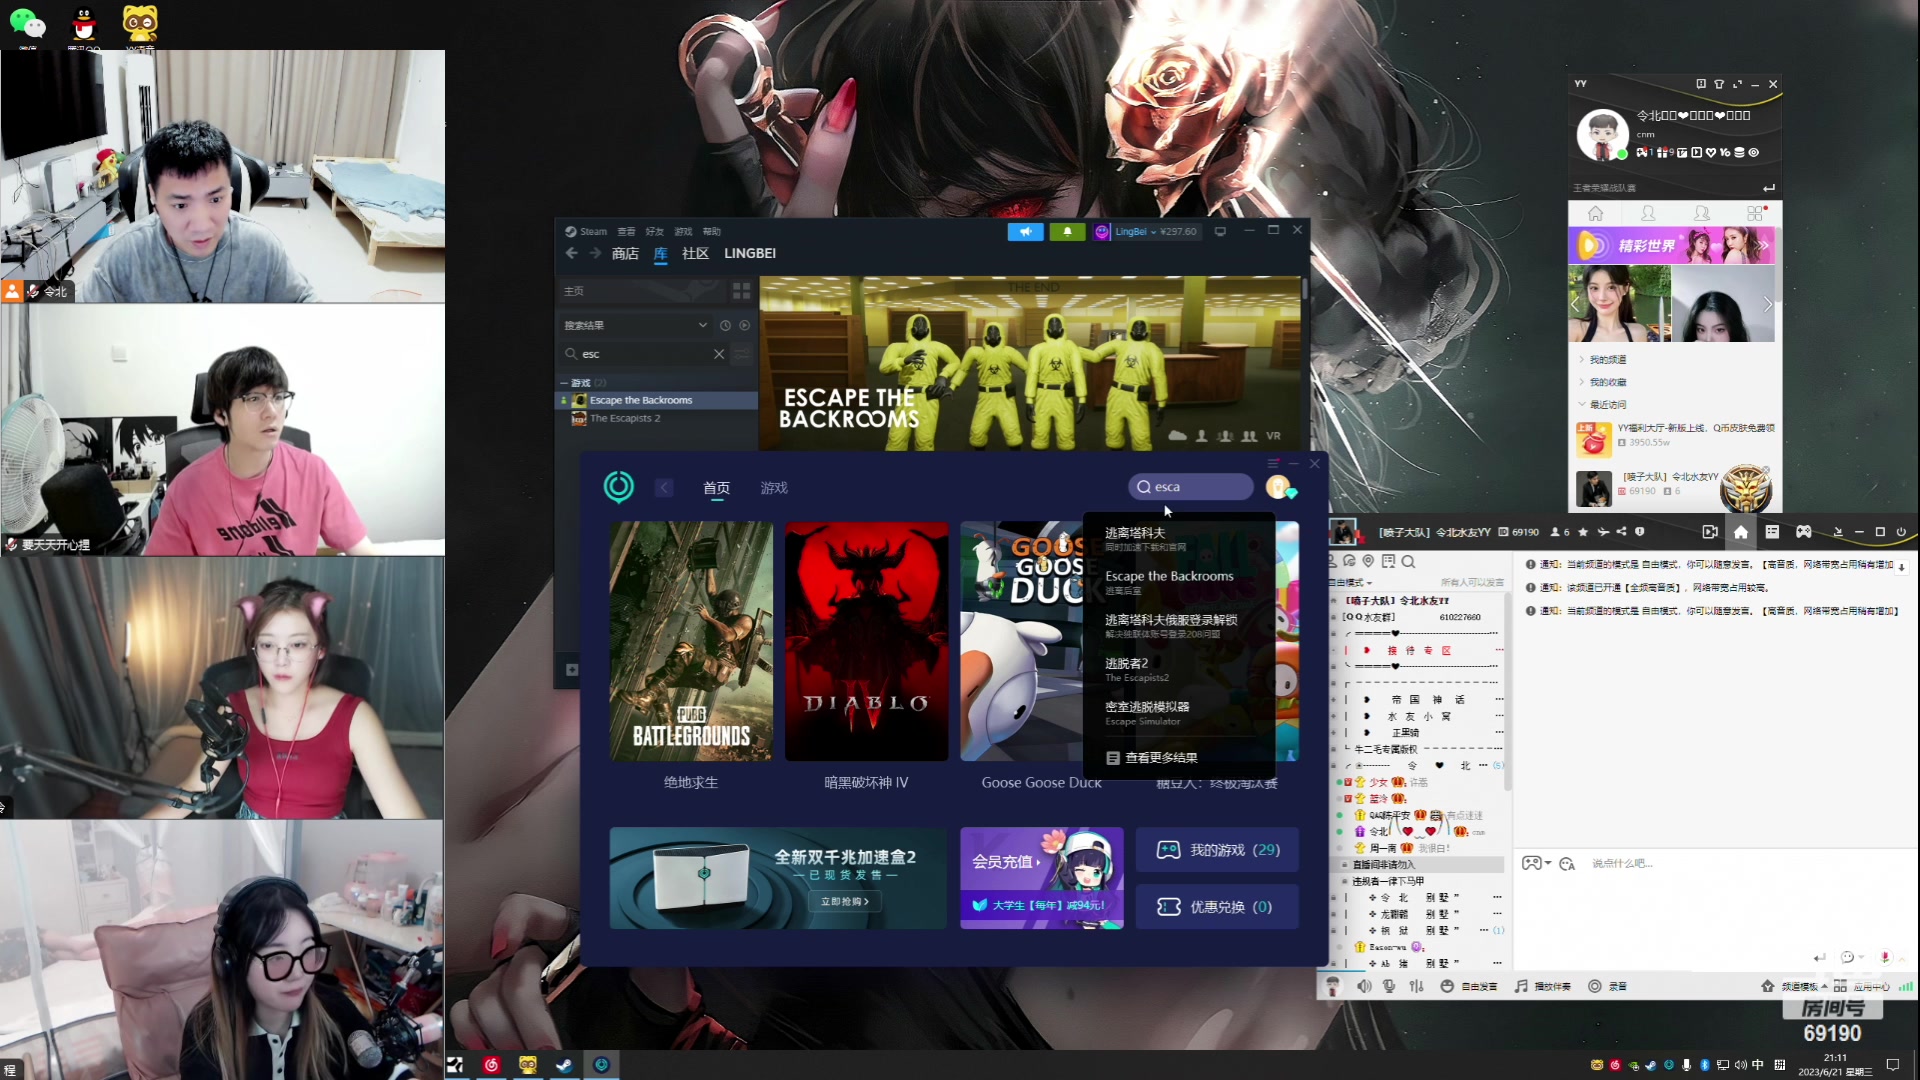
Task: Open Steam Big Picture mode monitor icon
Action: click(1220, 231)
